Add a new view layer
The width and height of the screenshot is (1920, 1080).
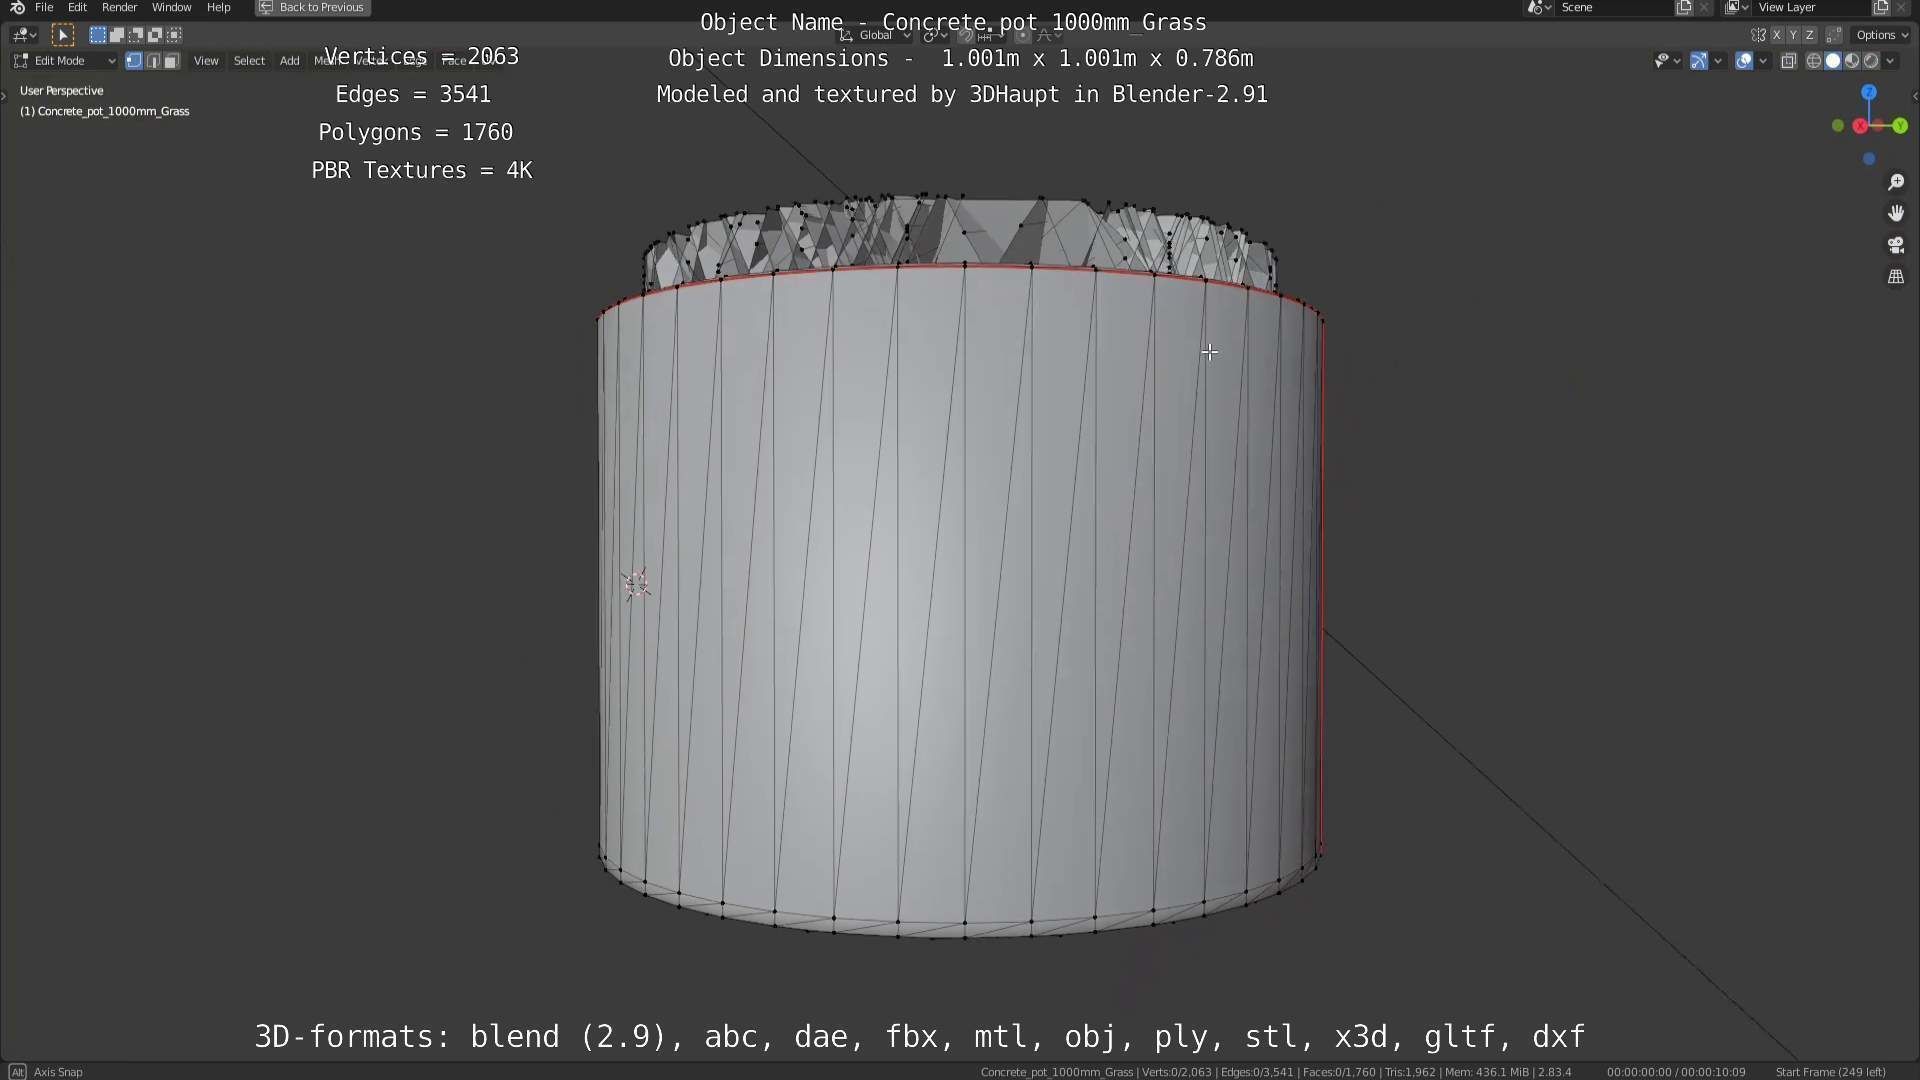coord(1881,7)
